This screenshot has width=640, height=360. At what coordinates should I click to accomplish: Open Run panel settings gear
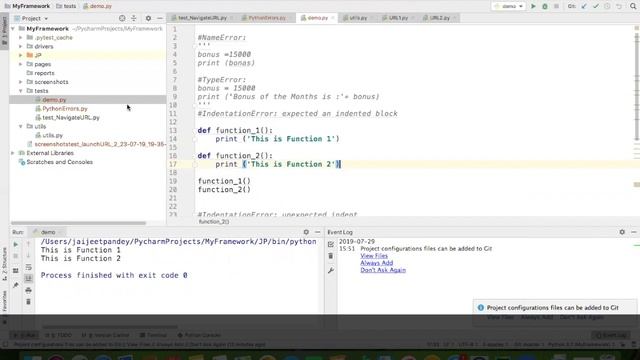point(306,232)
